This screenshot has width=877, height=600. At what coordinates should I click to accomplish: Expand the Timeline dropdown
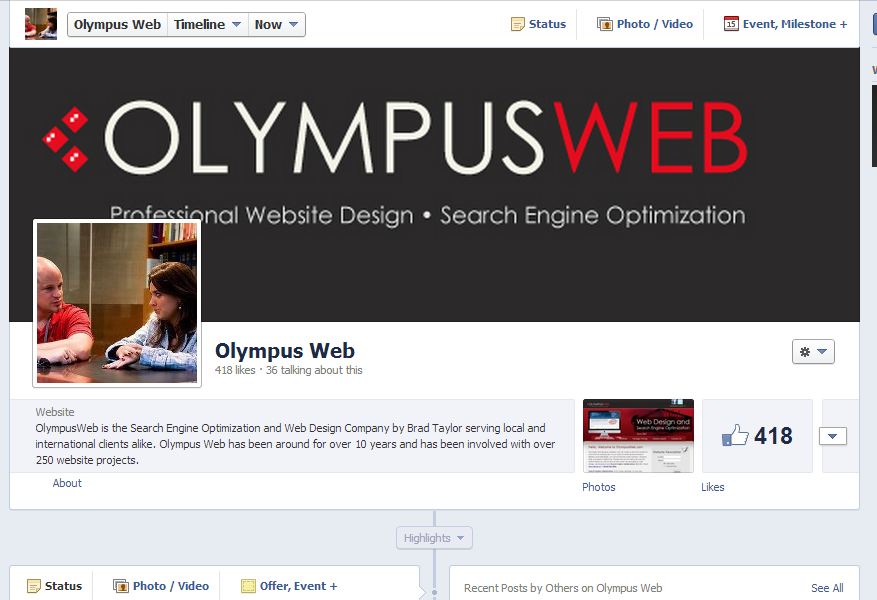point(207,24)
